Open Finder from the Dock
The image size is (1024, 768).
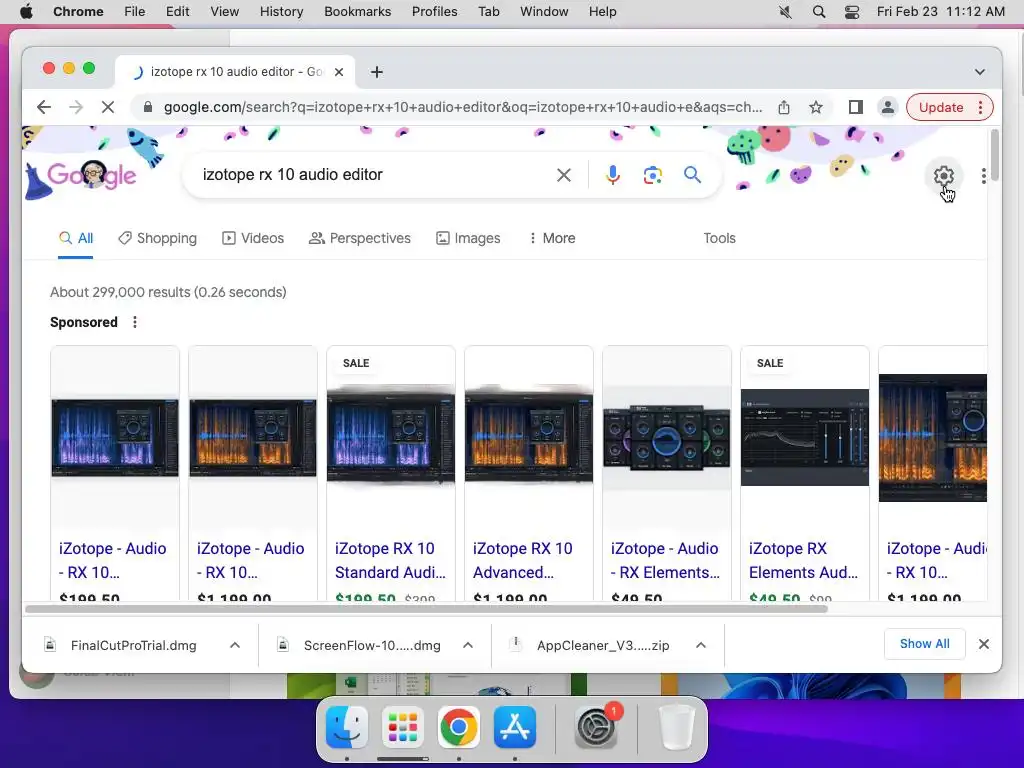tap(347, 727)
